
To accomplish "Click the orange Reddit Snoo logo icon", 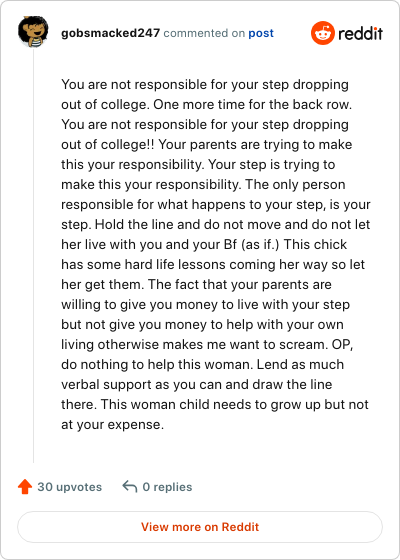I will (323, 33).
